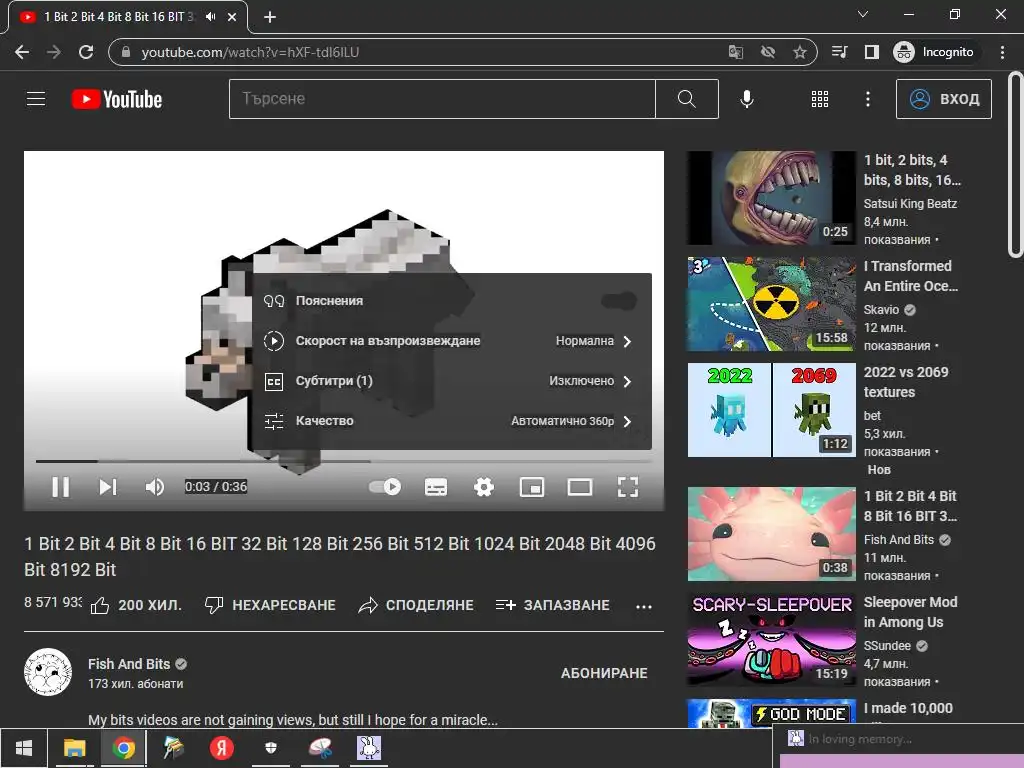Screen dimensions: 1024x768
Task: Open the tab search dropdown arrow
Action: [x=863, y=14]
